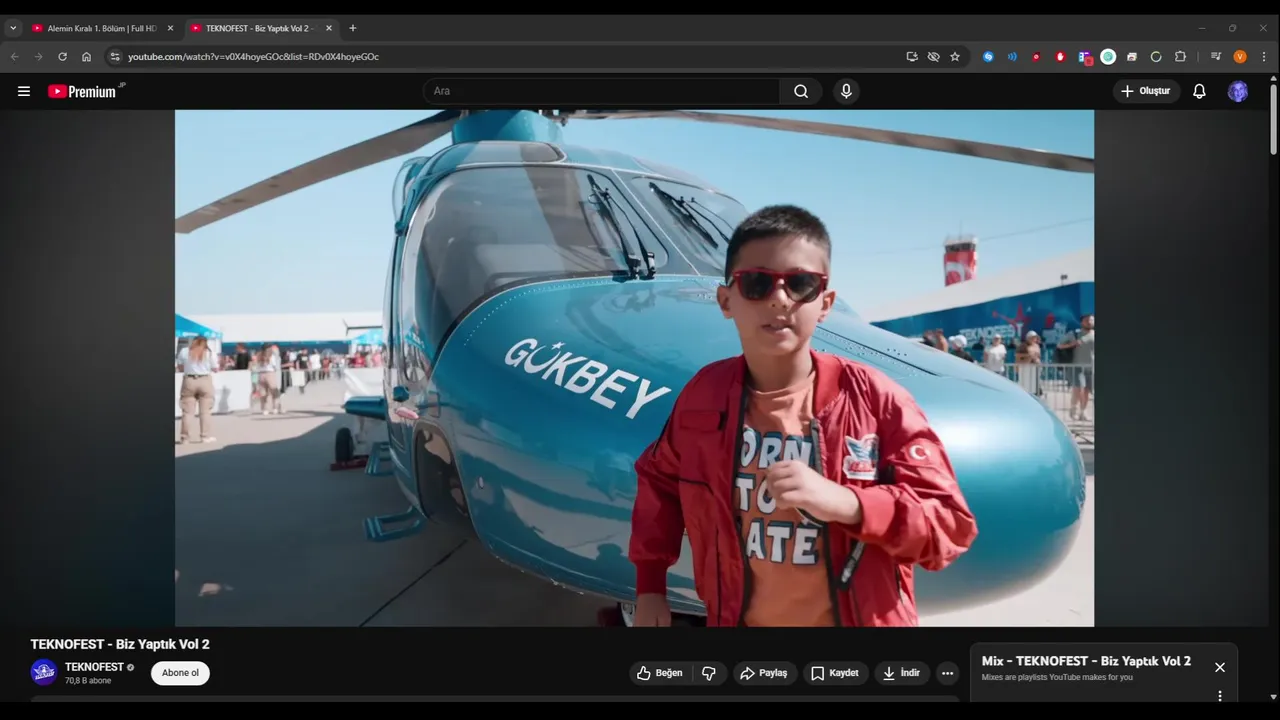
Task: Open the red hand blocker extension
Action: pos(1060,57)
